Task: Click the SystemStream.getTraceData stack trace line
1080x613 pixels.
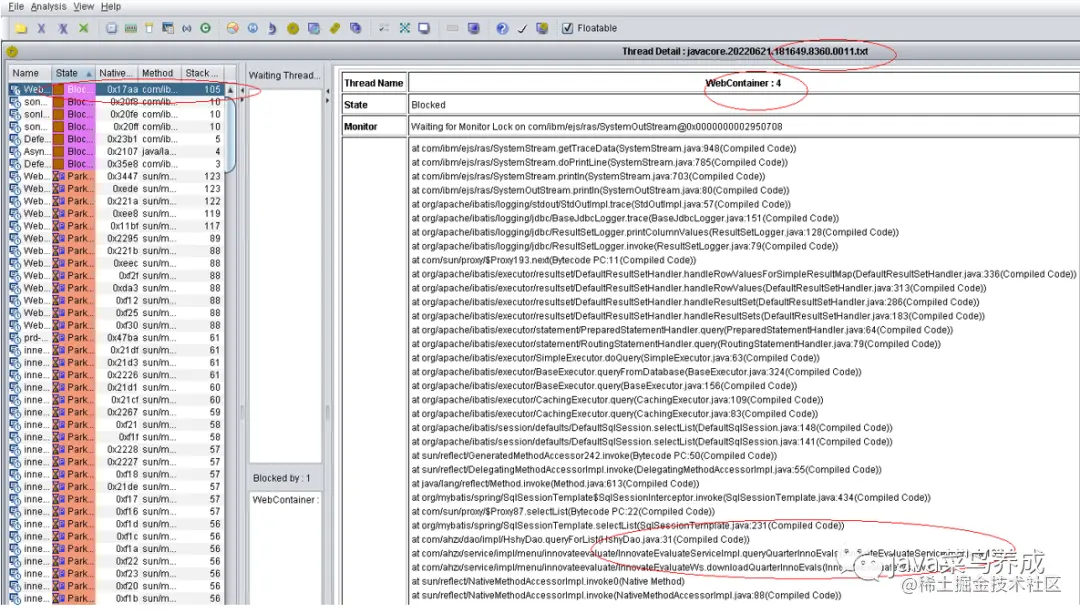Action: click(x=604, y=149)
